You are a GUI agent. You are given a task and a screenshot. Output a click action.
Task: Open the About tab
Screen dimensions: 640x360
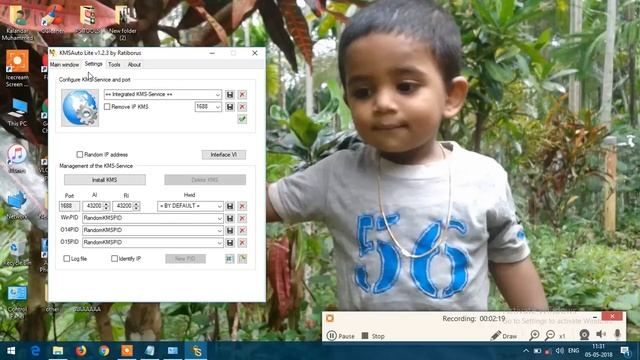(x=134, y=64)
